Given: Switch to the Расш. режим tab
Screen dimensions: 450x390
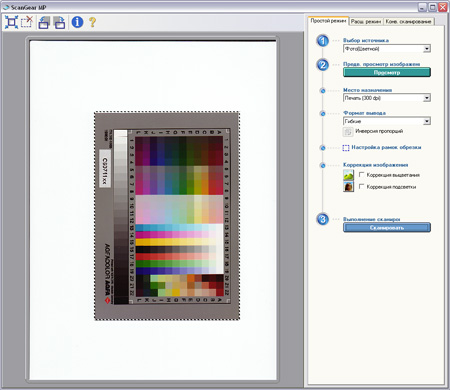Looking at the screenshot, I should point(366,21).
